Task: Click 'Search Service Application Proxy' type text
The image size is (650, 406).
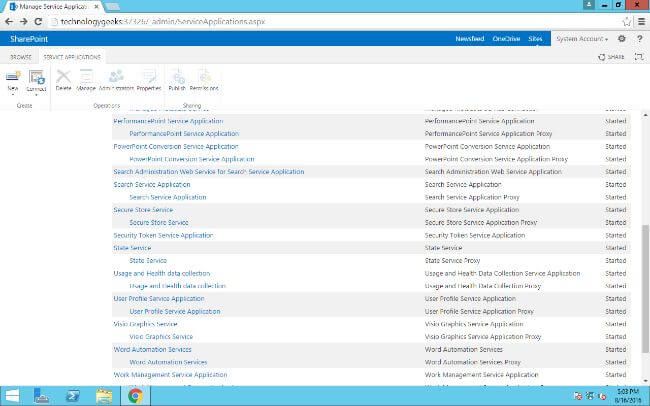Action: tap(472, 197)
